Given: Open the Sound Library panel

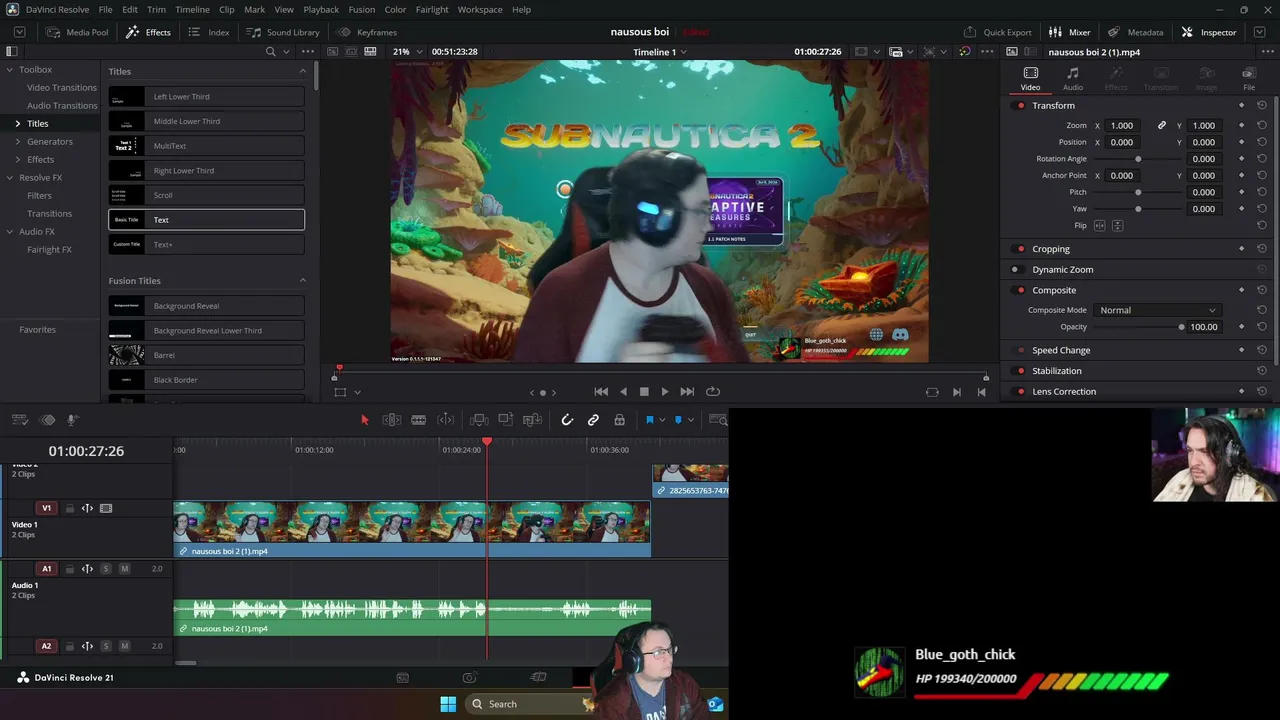Looking at the screenshot, I should coord(283,32).
